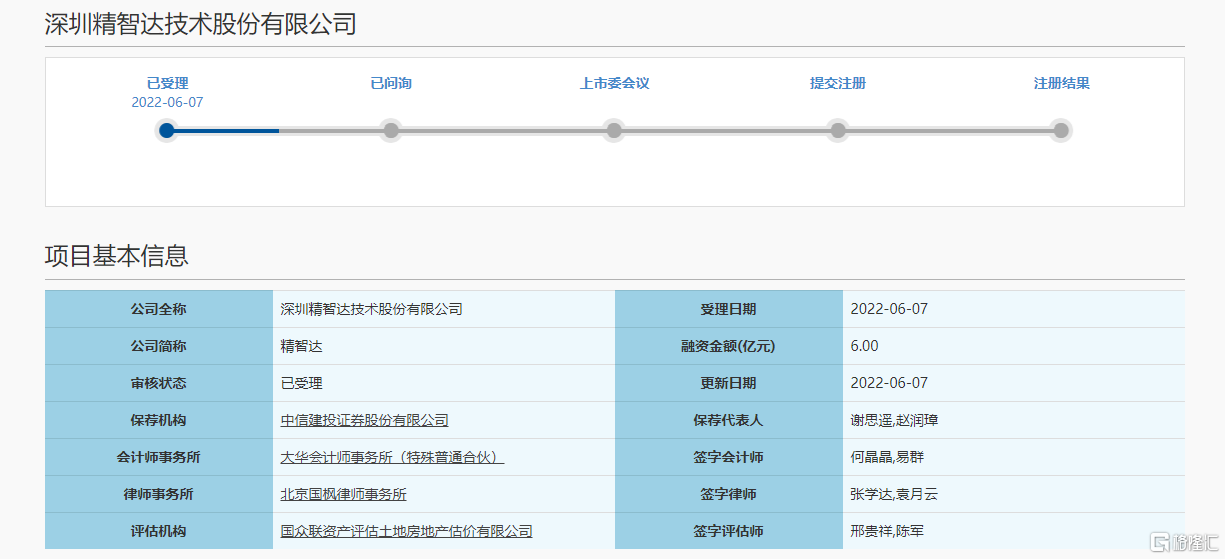This screenshot has width=1225, height=559.
Task: Click the 保荐代表人 header cell
Action: coord(729,421)
